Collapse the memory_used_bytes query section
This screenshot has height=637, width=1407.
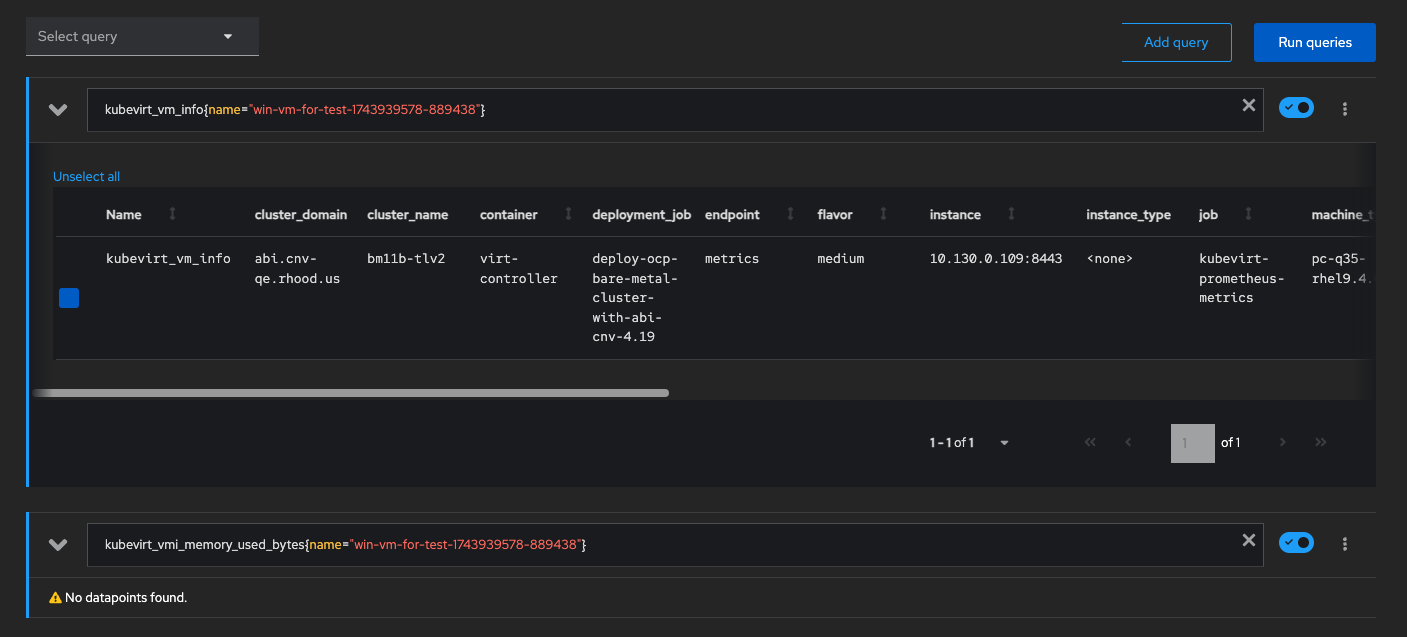[x=58, y=545]
